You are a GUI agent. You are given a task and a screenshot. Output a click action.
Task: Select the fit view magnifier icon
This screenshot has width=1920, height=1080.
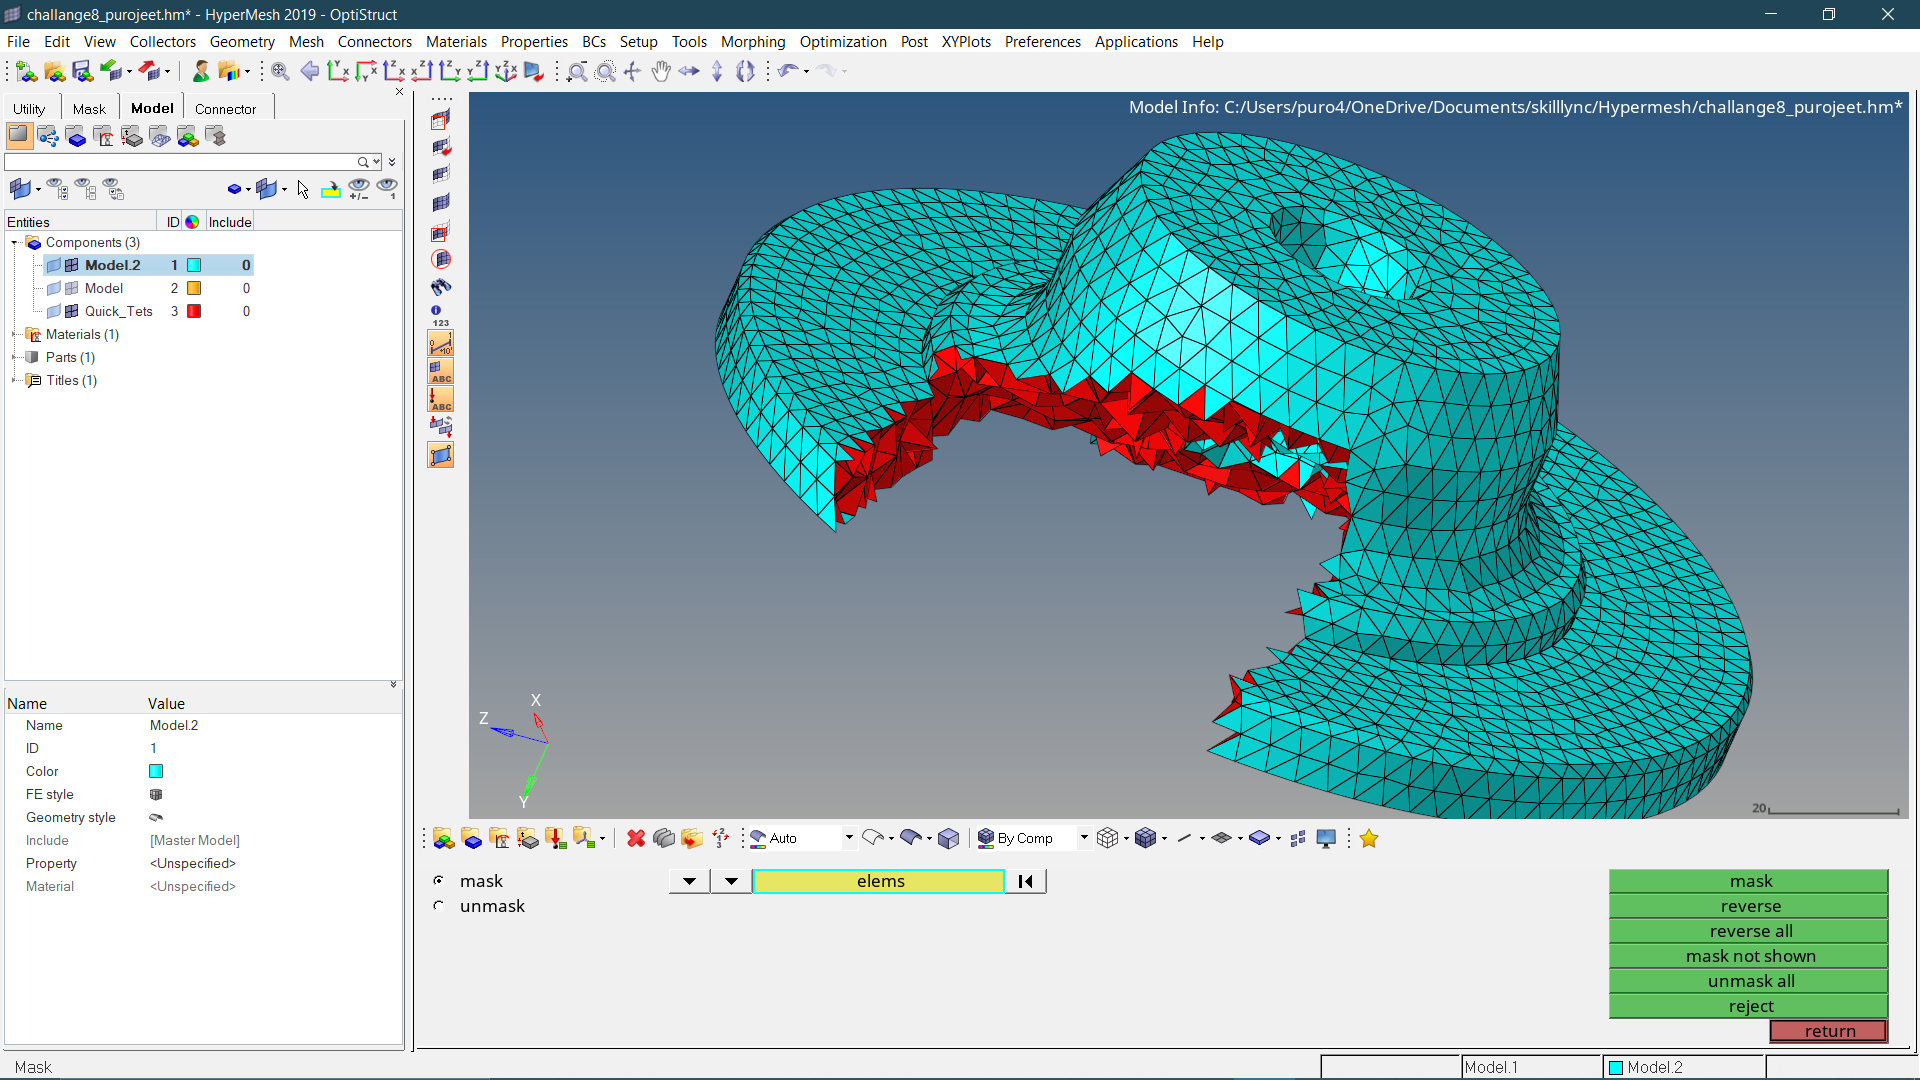coord(279,70)
